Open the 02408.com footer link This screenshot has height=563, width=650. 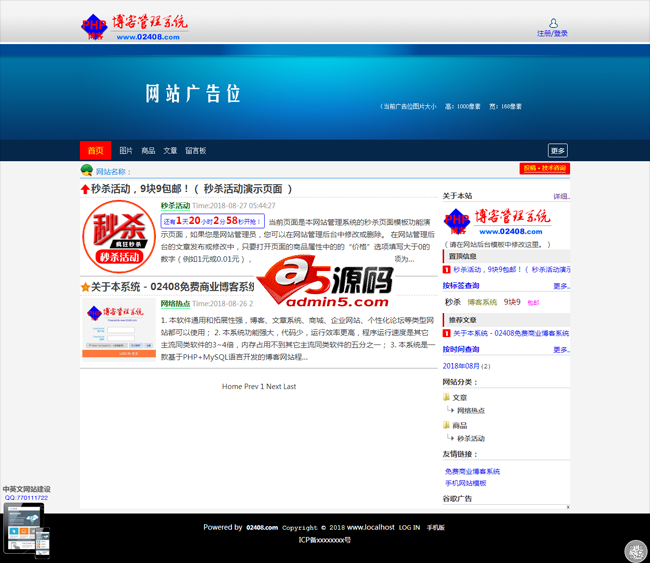[x=262, y=527]
